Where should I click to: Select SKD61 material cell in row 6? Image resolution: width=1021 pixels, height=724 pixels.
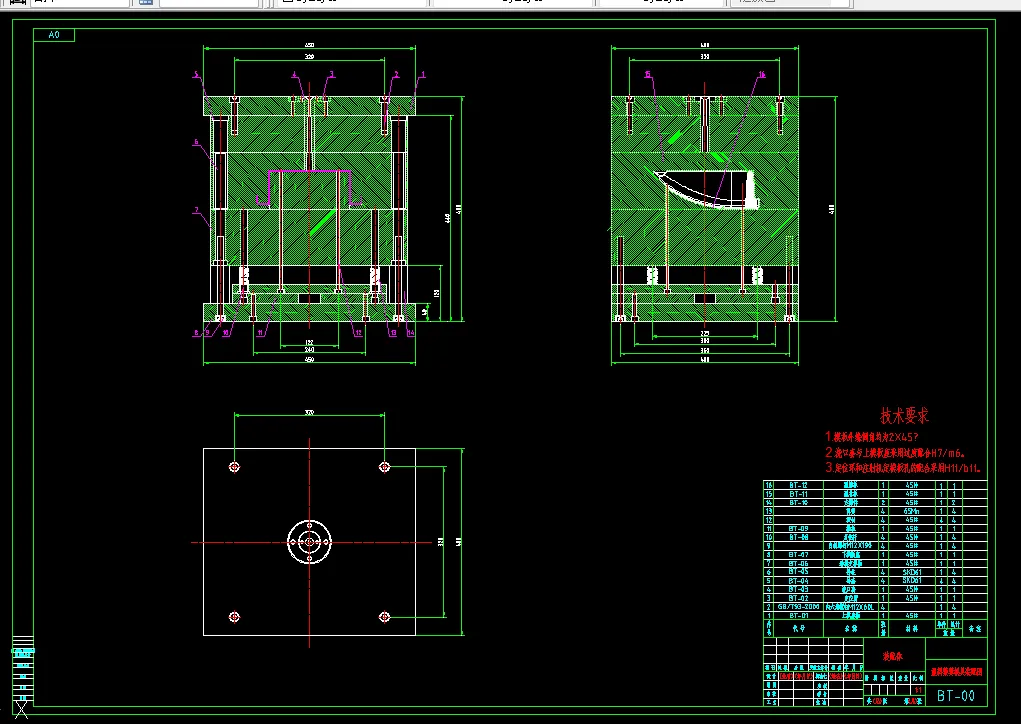(912, 572)
